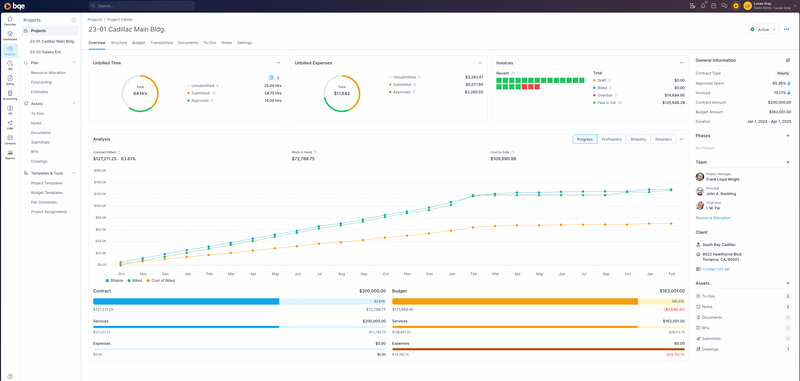Image resolution: width=800 pixels, height=381 pixels.
Task: Click Resource Allocation link under Team
Action: coord(713,218)
